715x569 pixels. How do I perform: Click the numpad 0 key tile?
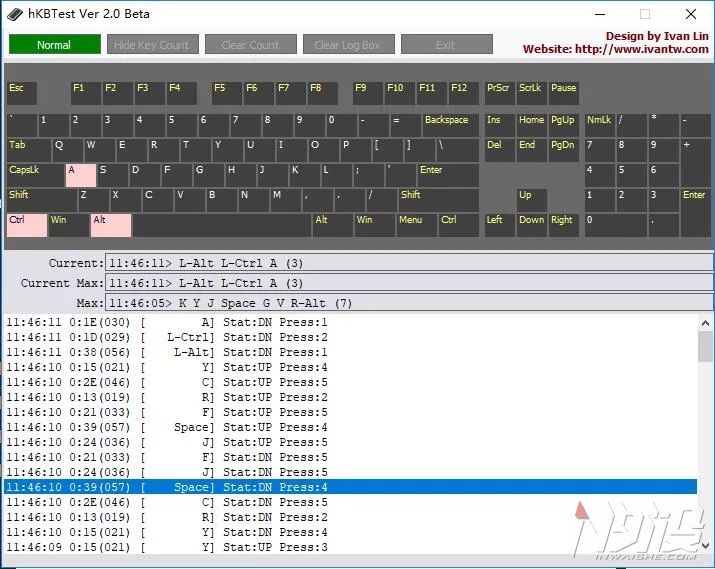coord(616,225)
